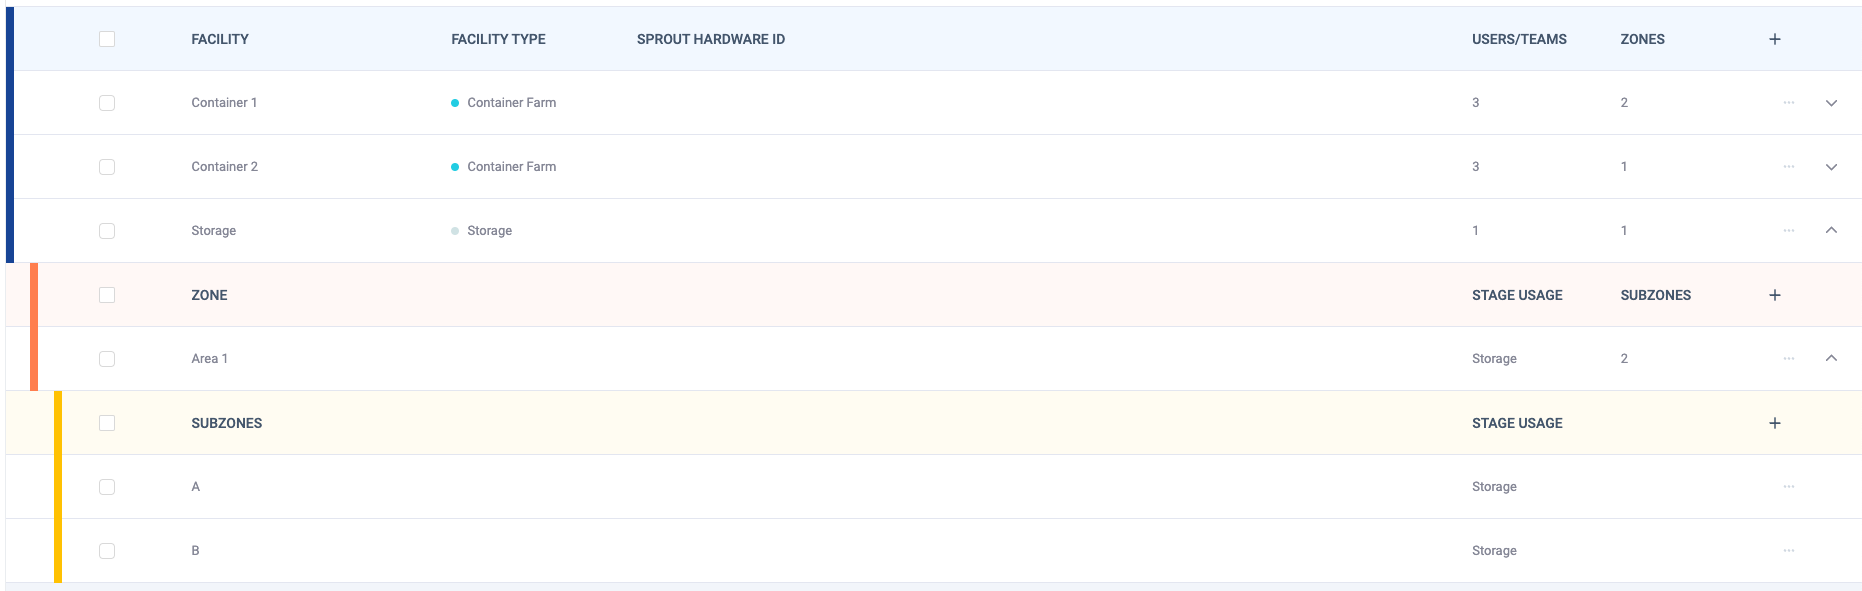1862x591 pixels.
Task: Click plus icon in Subzones header row
Action: coord(1774,423)
